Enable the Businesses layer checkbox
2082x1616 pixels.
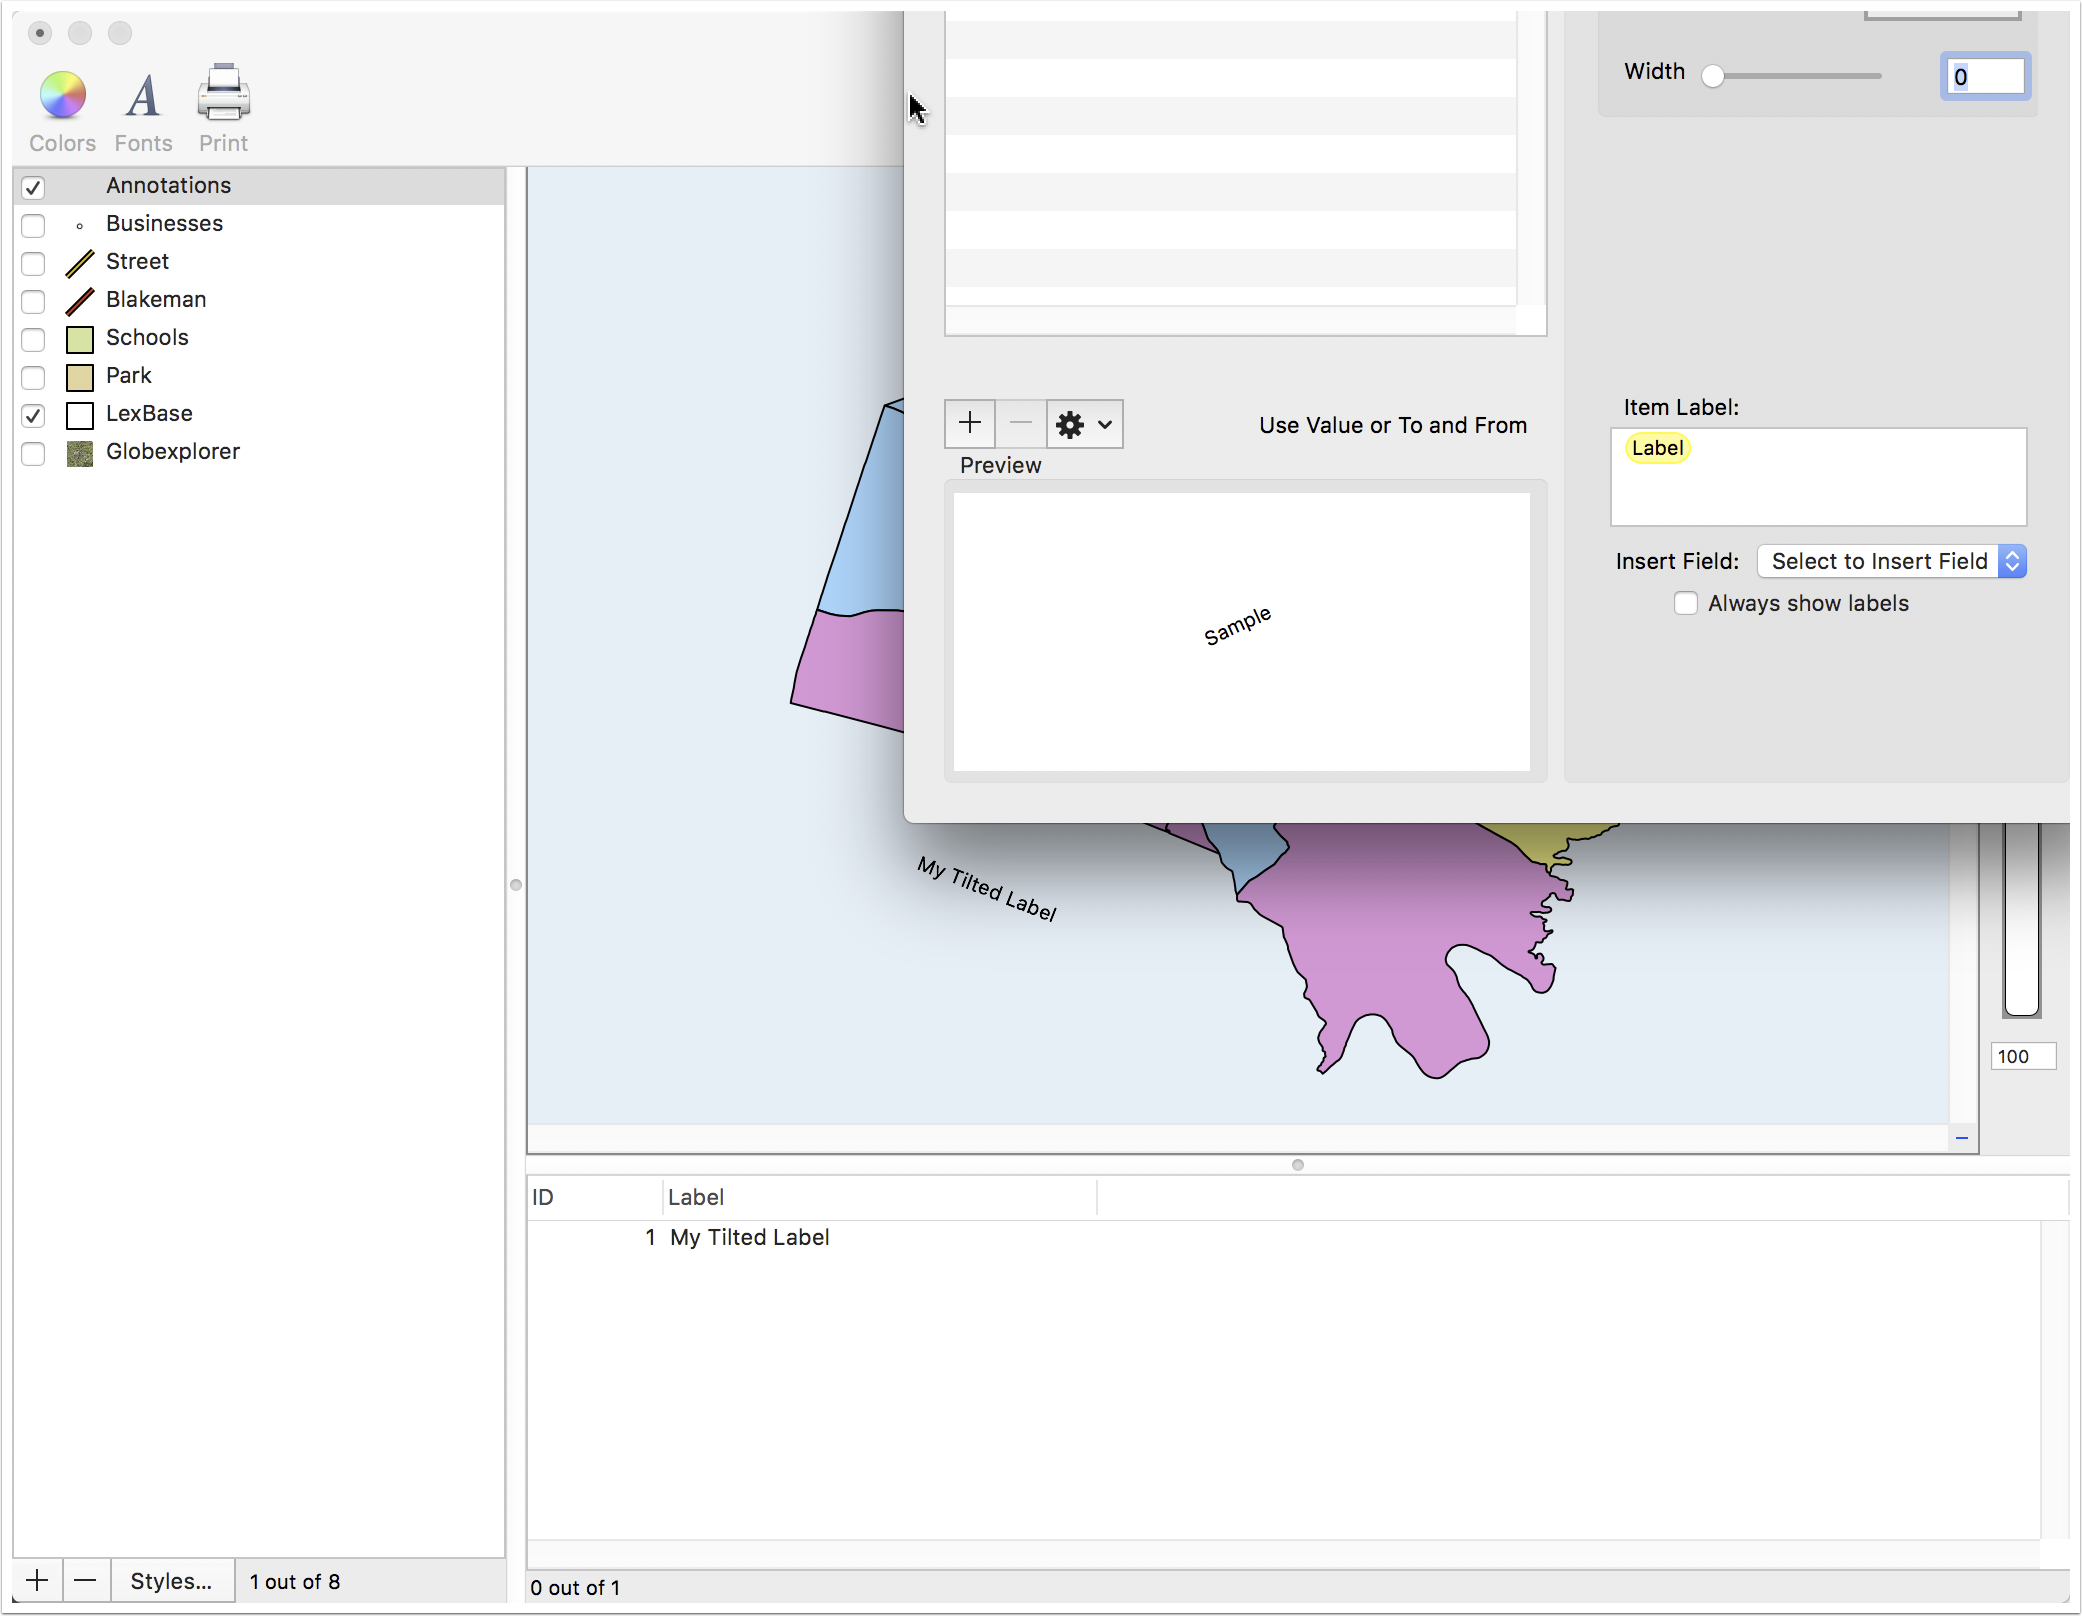coord(33,225)
